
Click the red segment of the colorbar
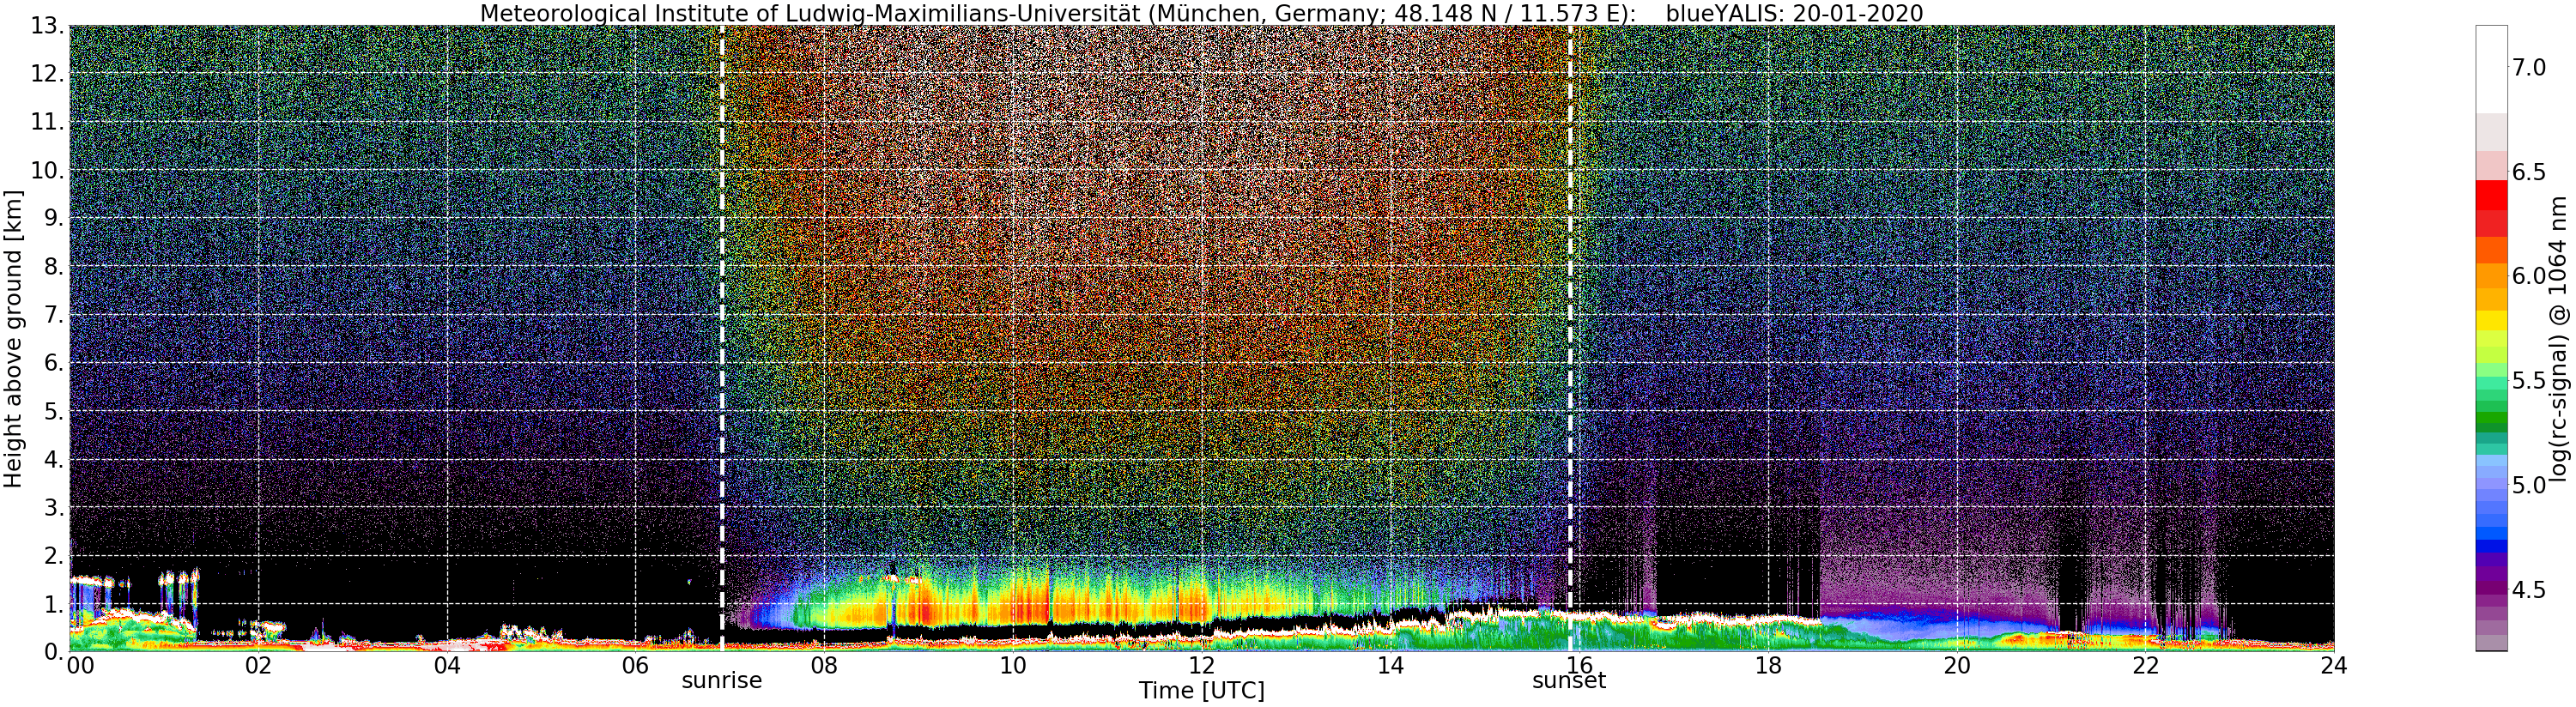[x=2491, y=195]
